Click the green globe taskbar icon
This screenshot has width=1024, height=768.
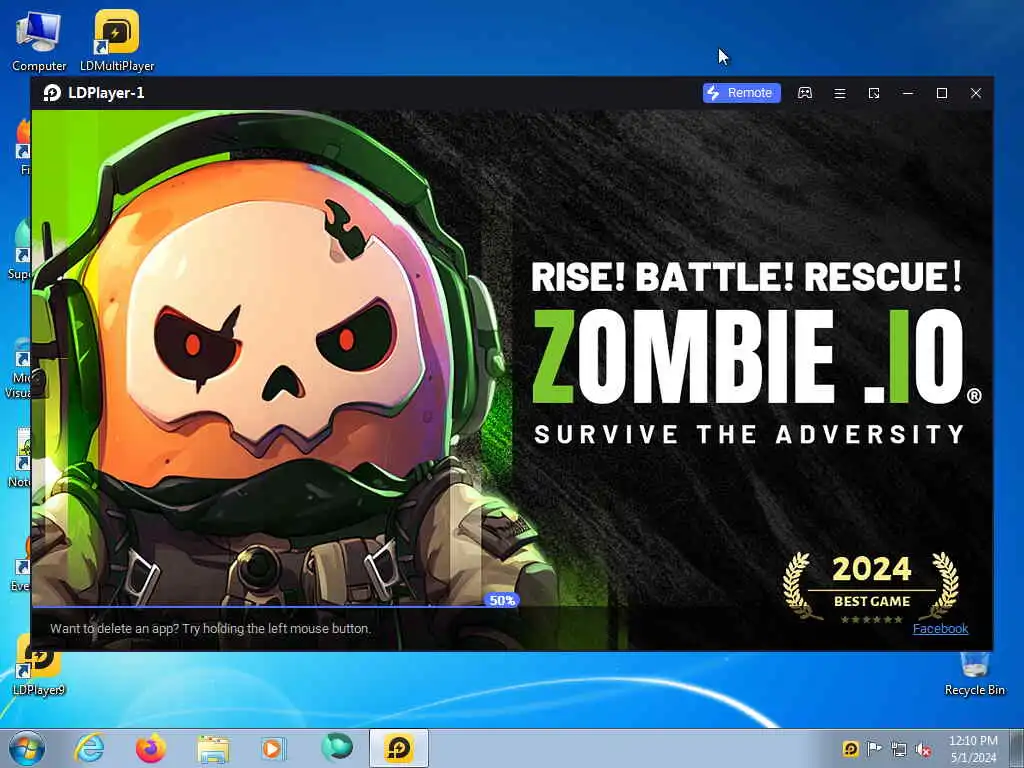pyautogui.click(x=336, y=748)
